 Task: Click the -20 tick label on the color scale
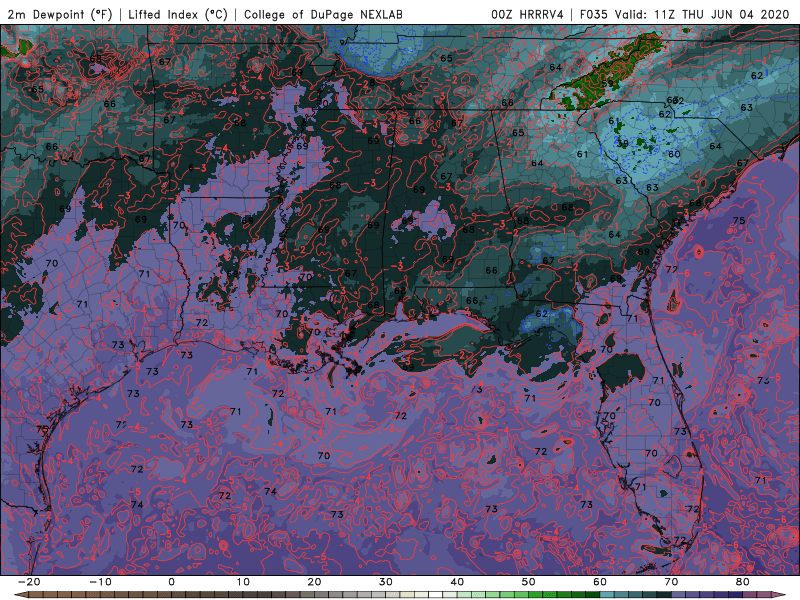[x=29, y=582]
